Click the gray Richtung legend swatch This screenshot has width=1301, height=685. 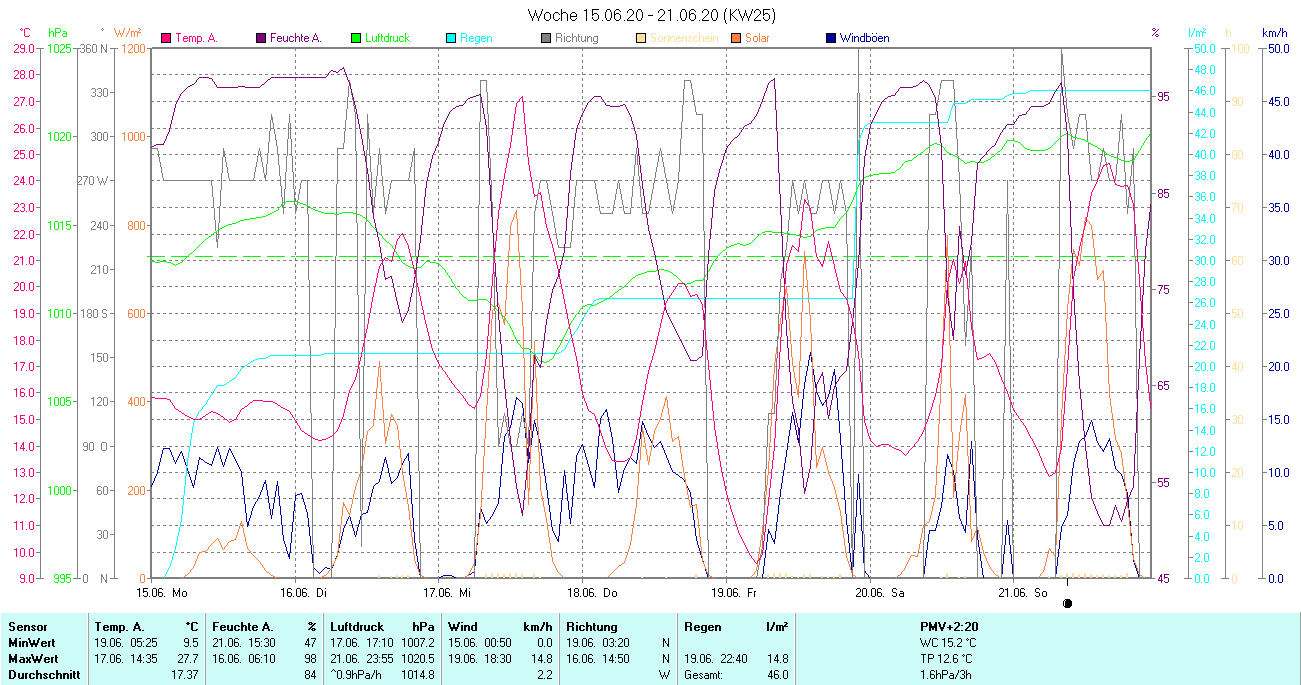pos(546,38)
